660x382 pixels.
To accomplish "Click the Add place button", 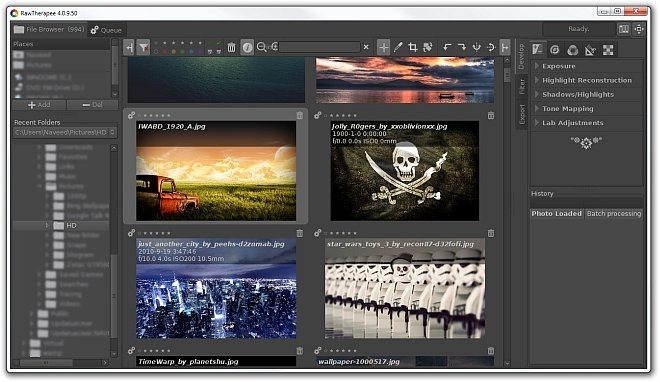I will pyautogui.click(x=39, y=105).
